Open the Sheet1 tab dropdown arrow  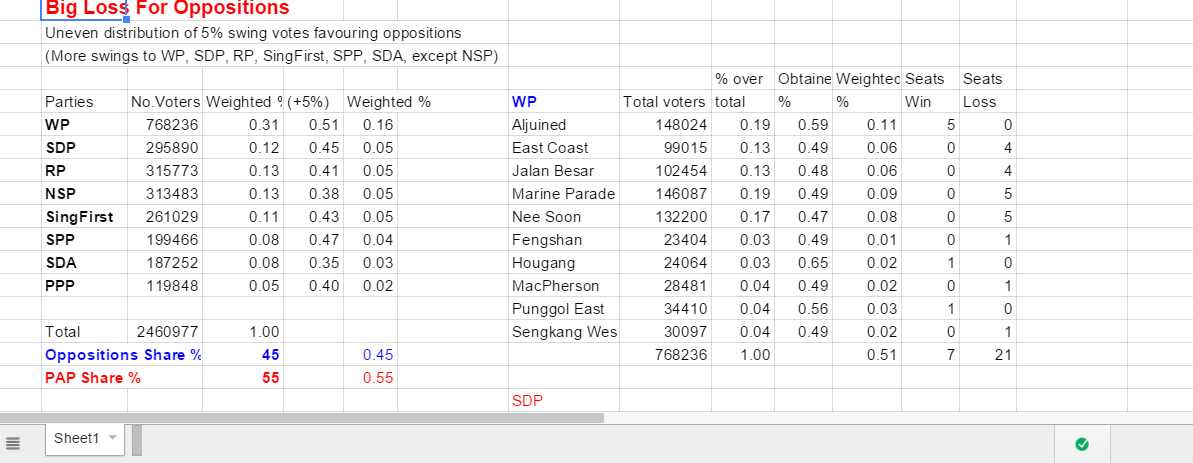pyautogui.click(x=113, y=439)
